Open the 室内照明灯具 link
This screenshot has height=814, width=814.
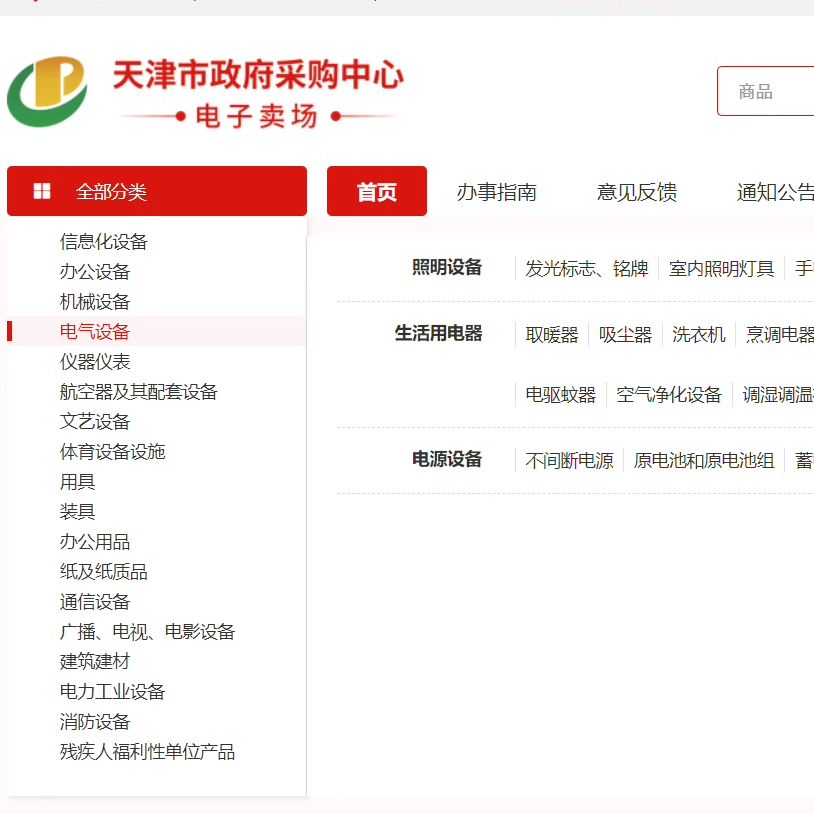point(722,268)
